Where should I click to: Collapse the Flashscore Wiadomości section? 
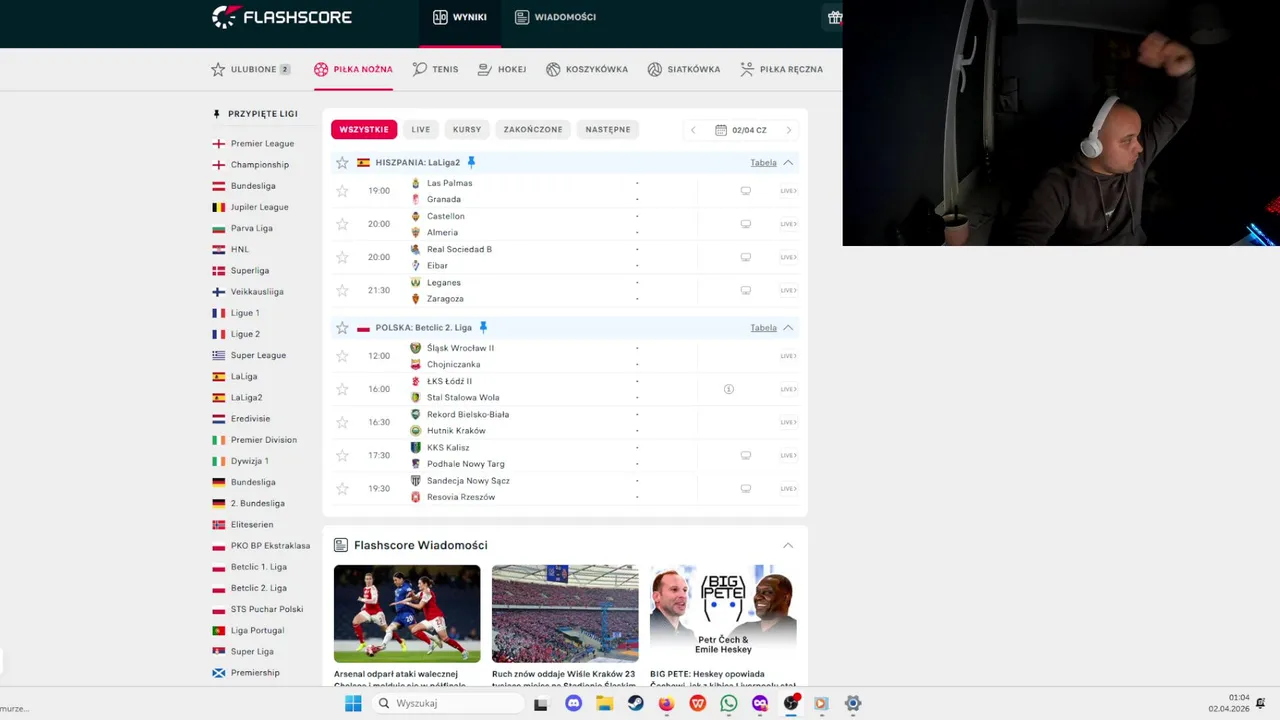coord(788,545)
